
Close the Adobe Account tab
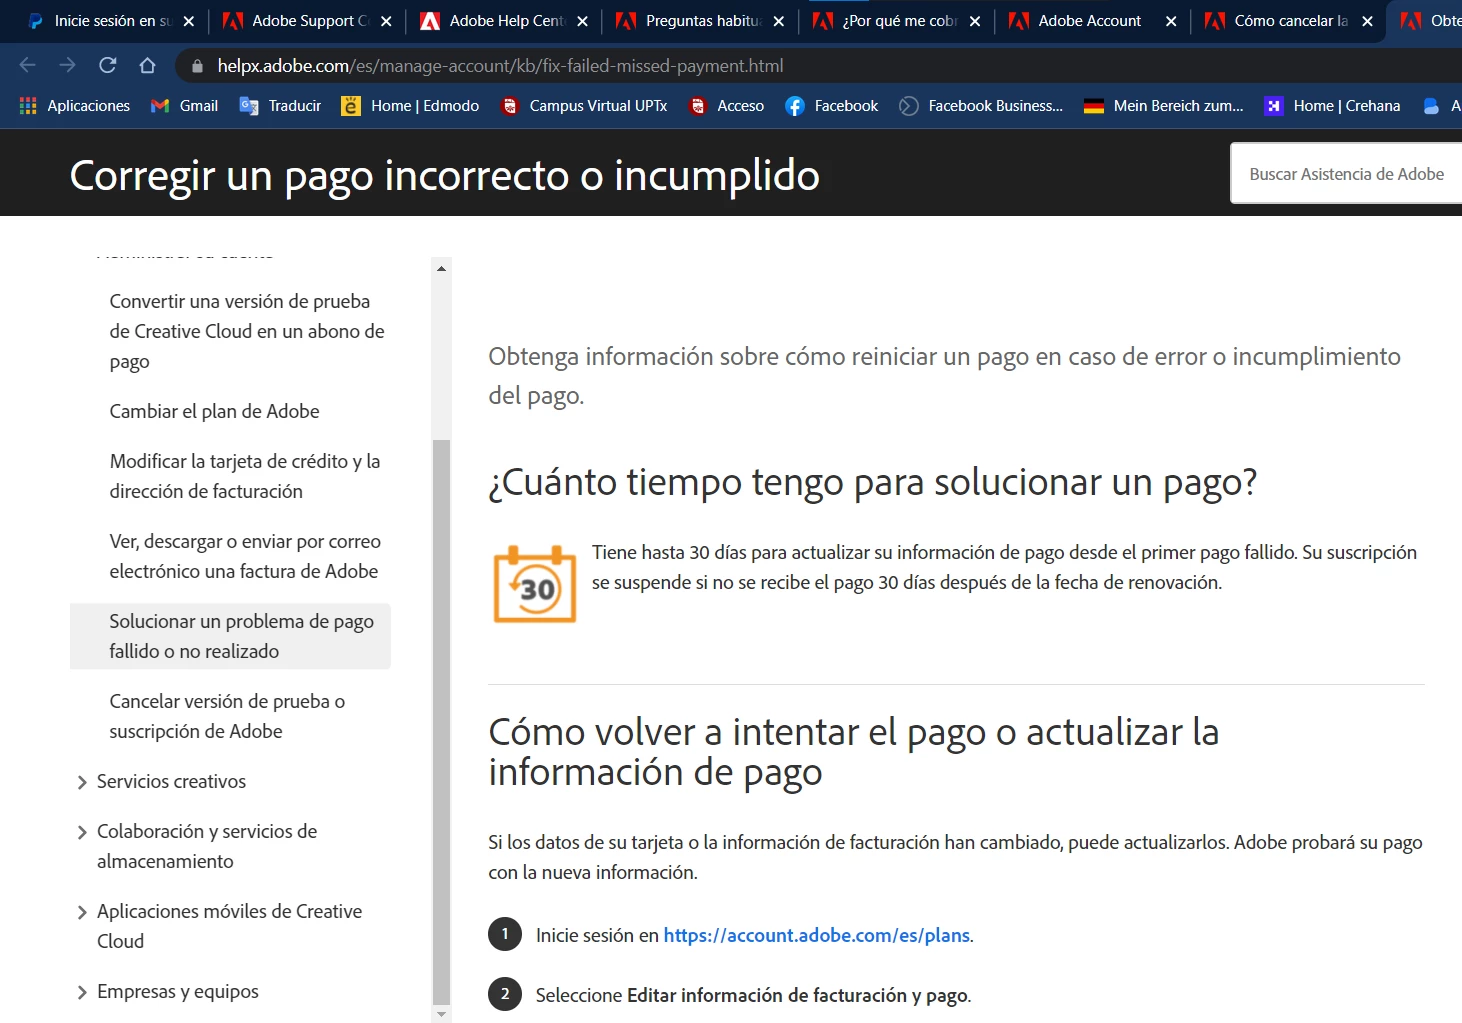[1171, 21]
